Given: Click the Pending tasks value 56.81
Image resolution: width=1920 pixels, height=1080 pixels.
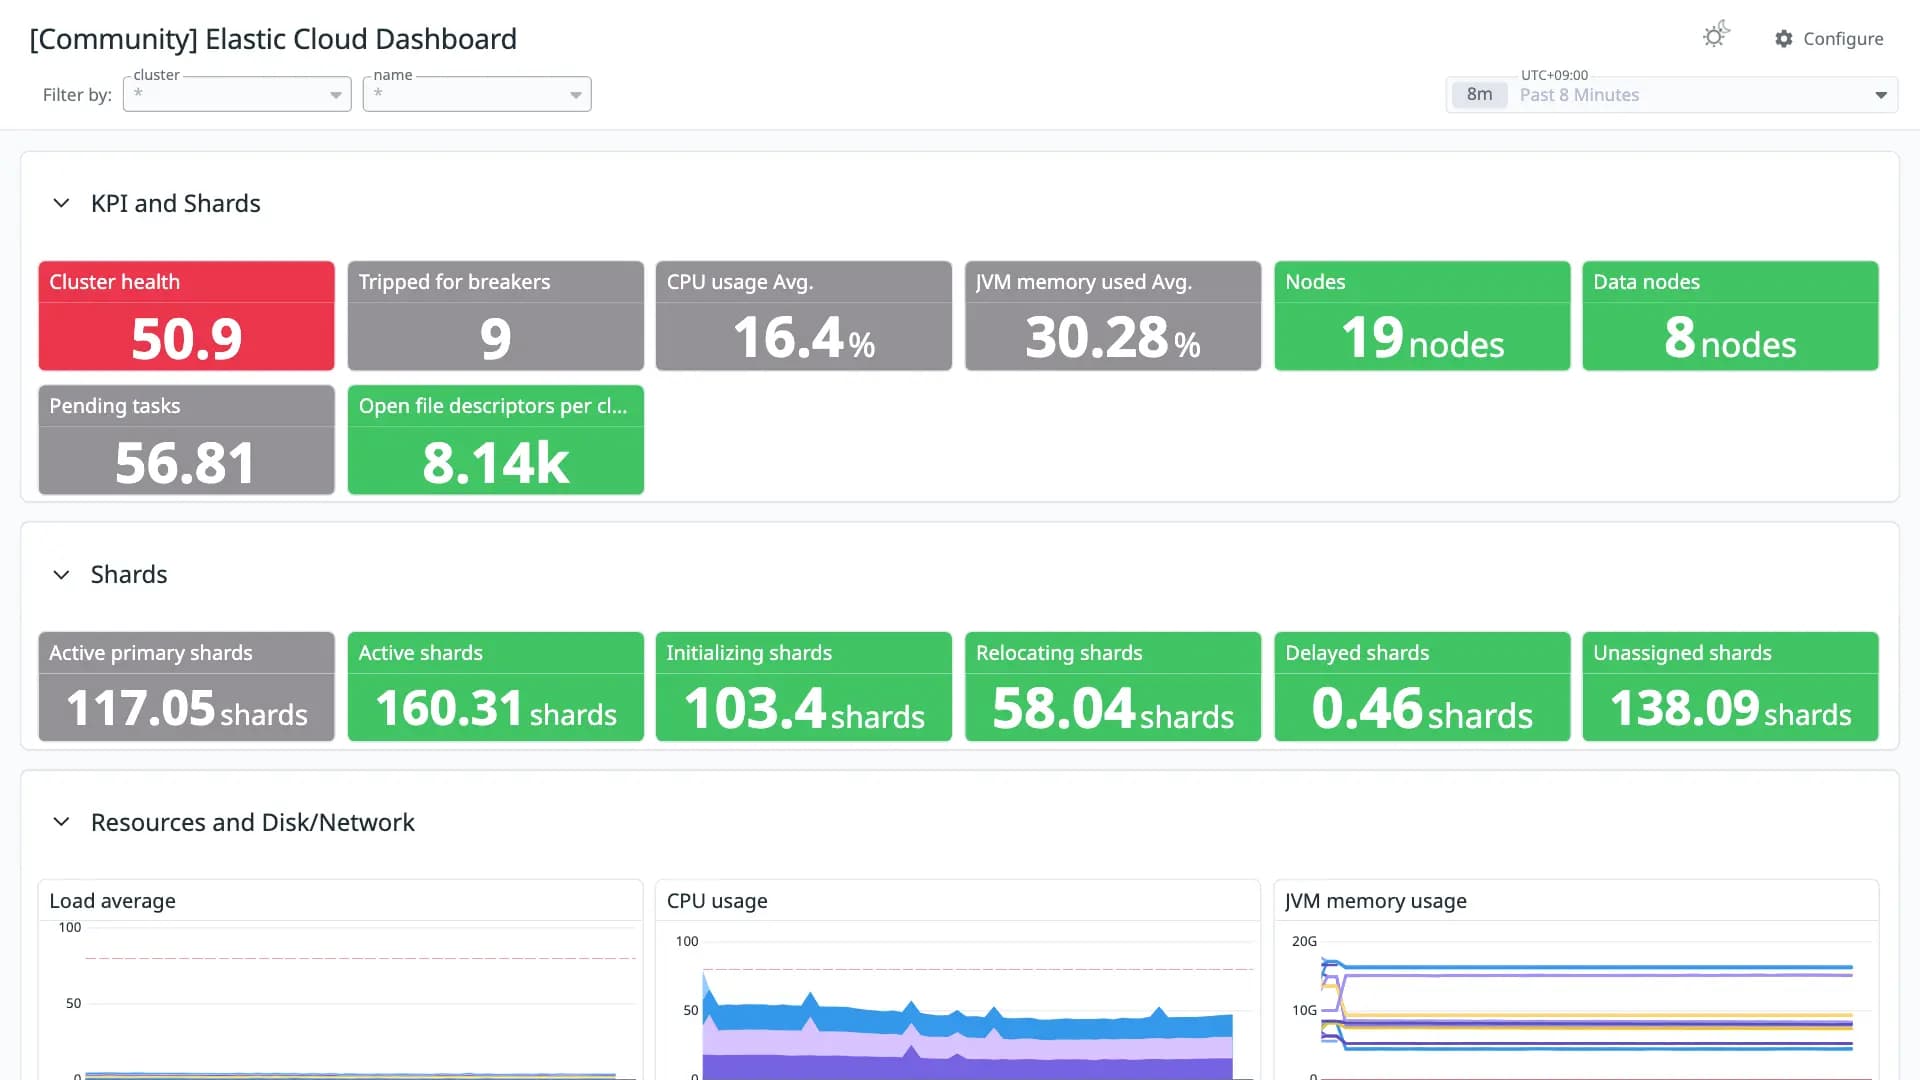Looking at the screenshot, I should 185,463.
